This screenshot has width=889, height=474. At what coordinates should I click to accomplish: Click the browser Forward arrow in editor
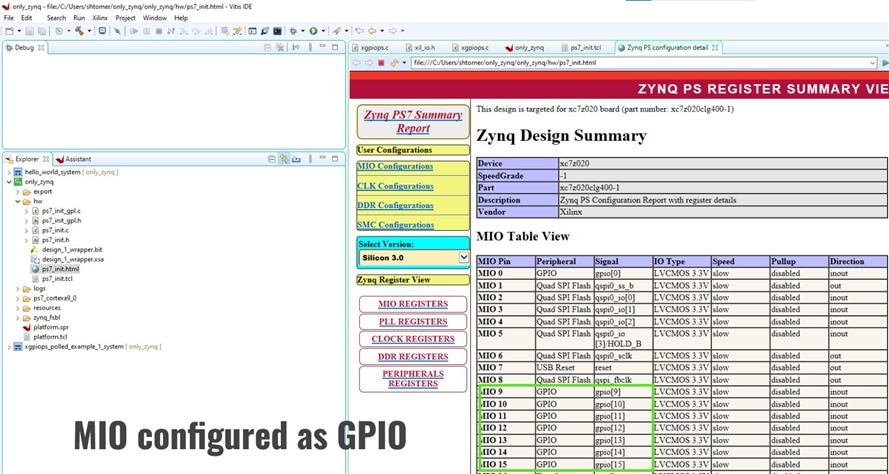pos(369,63)
